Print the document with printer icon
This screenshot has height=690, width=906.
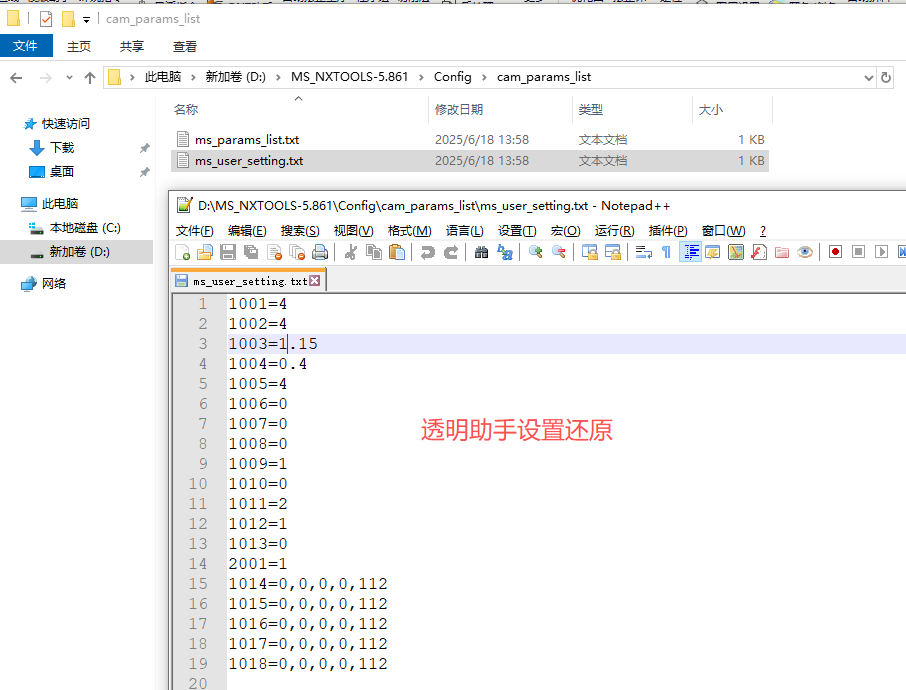click(x=320, y=252)
